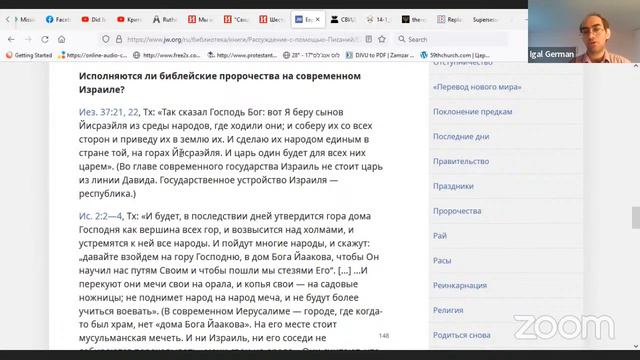Click the page scrollbar thumb
Screen dimensions: 640x360
636,218
